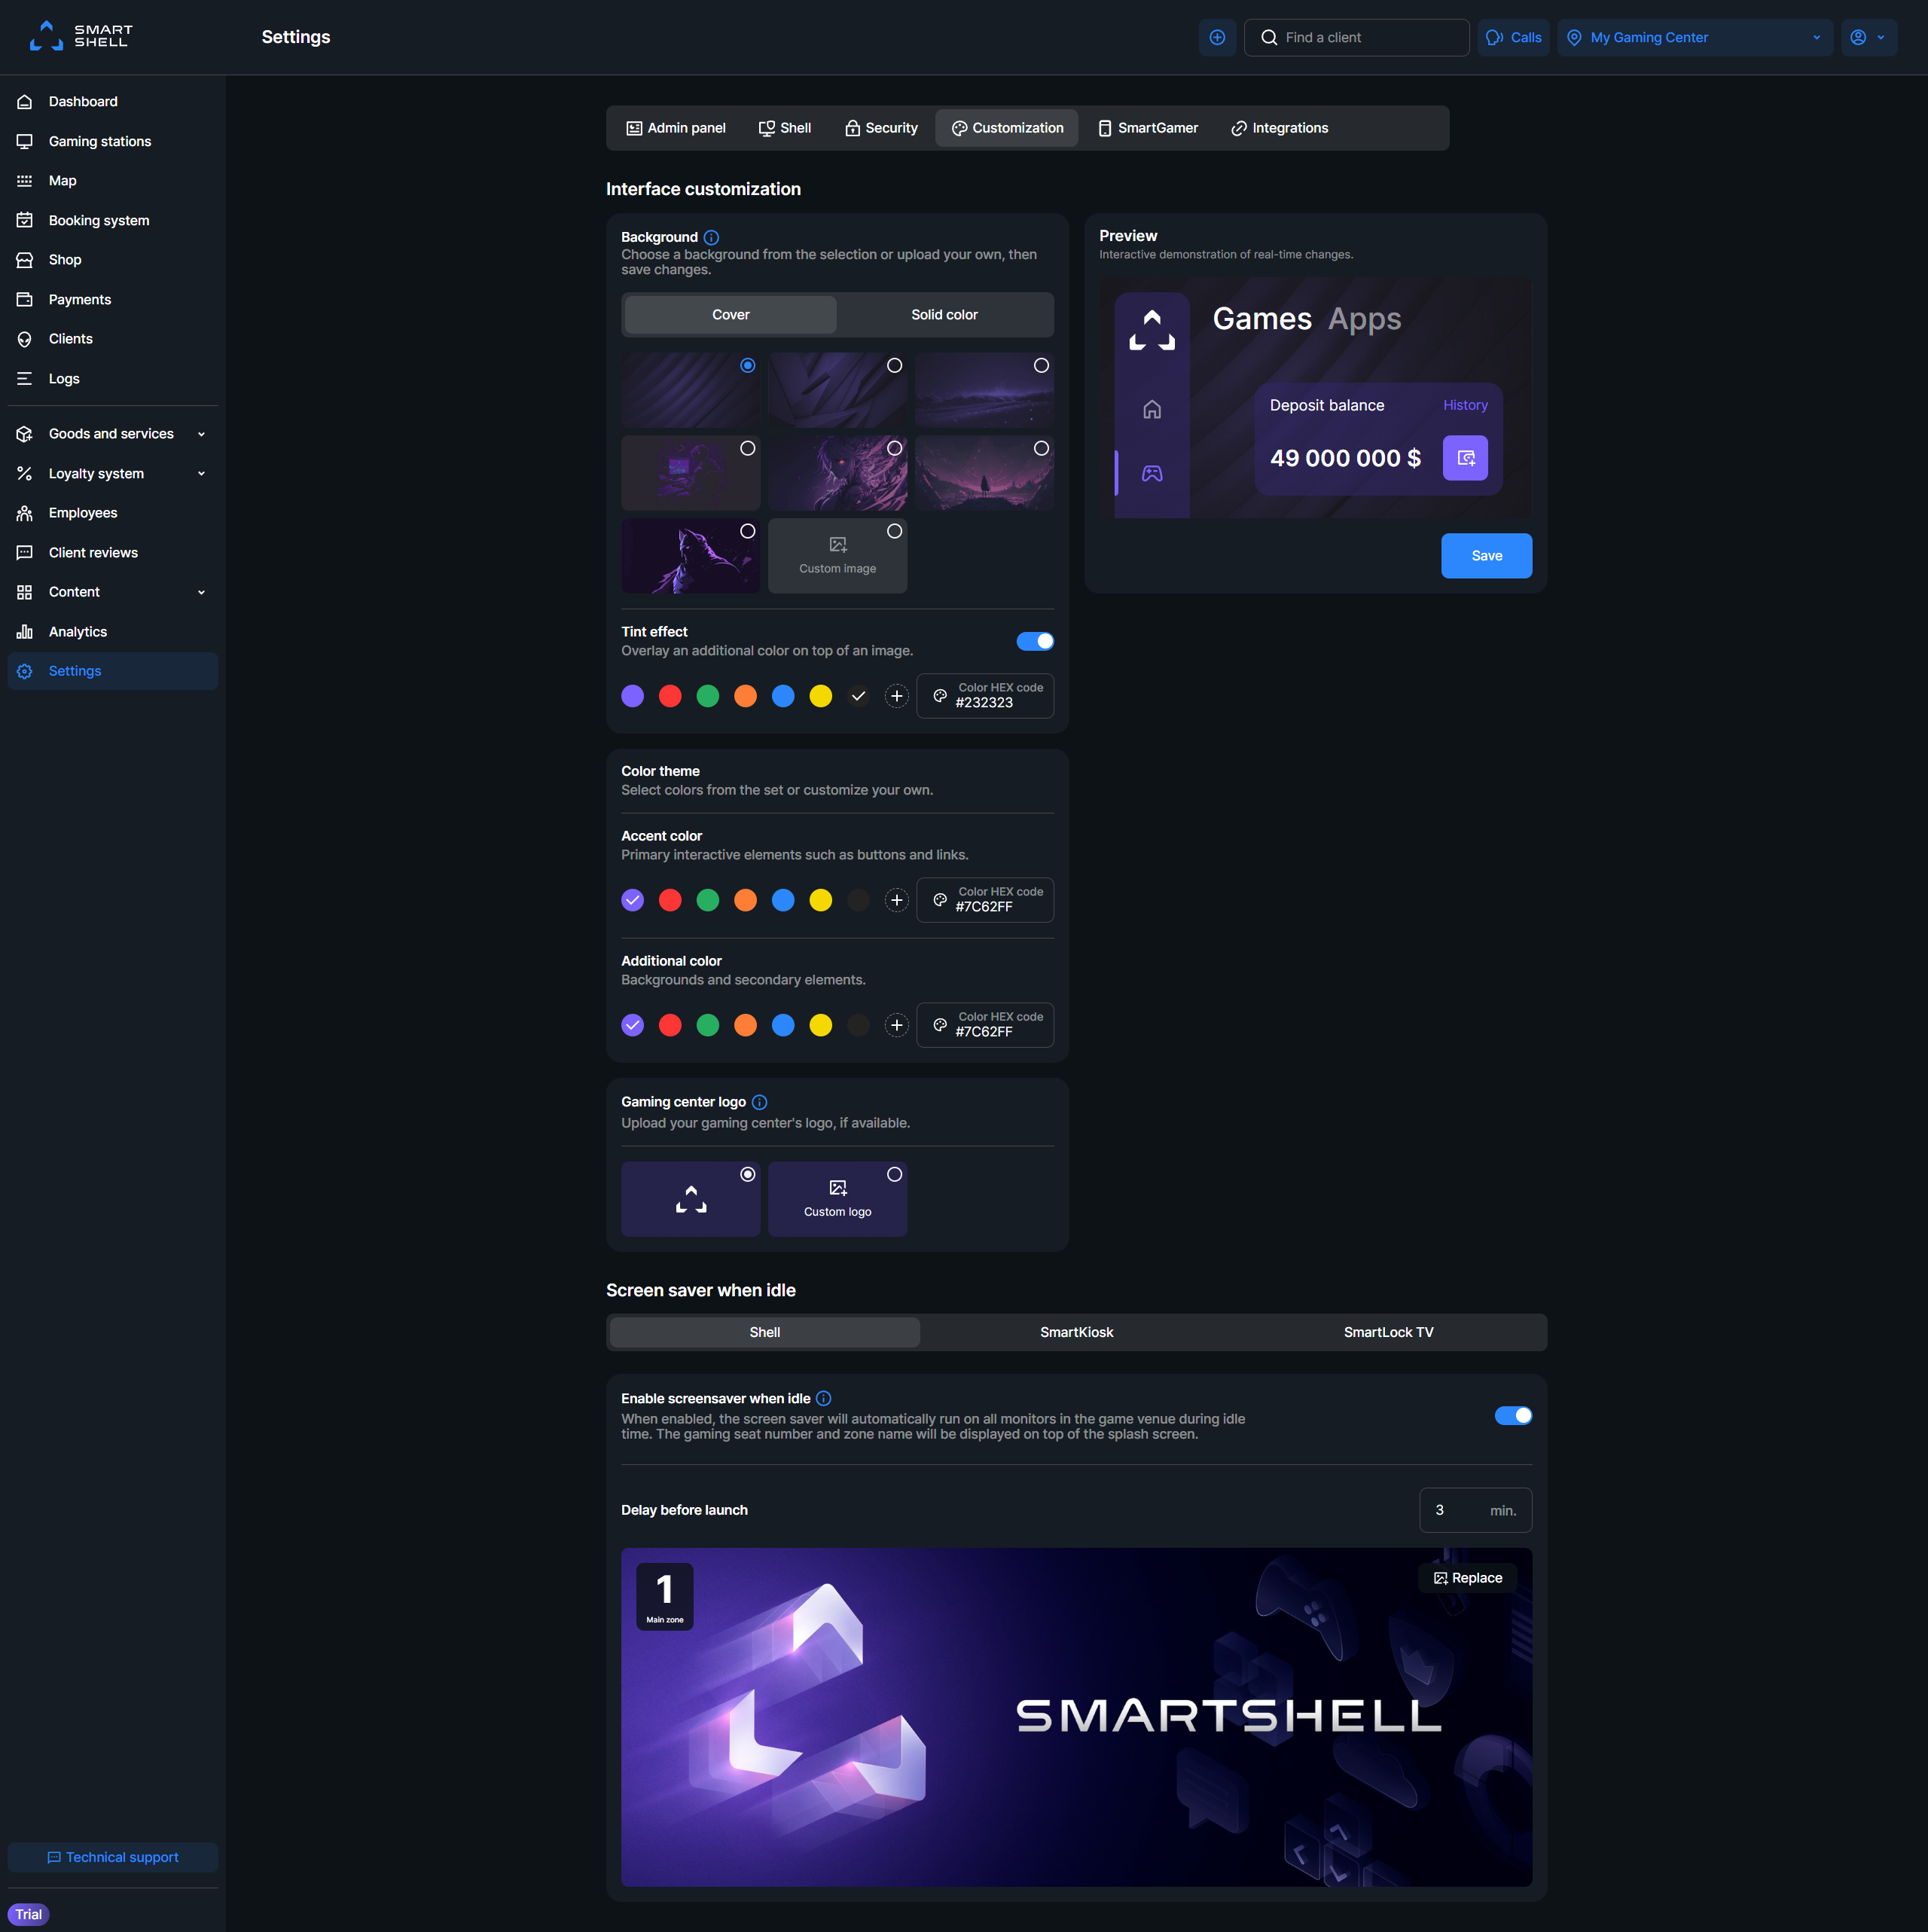Switch screen saver to SmartLock TV tab
The width and height of the screenshot is (1928, 1932).
[x=1388, y=1332]
